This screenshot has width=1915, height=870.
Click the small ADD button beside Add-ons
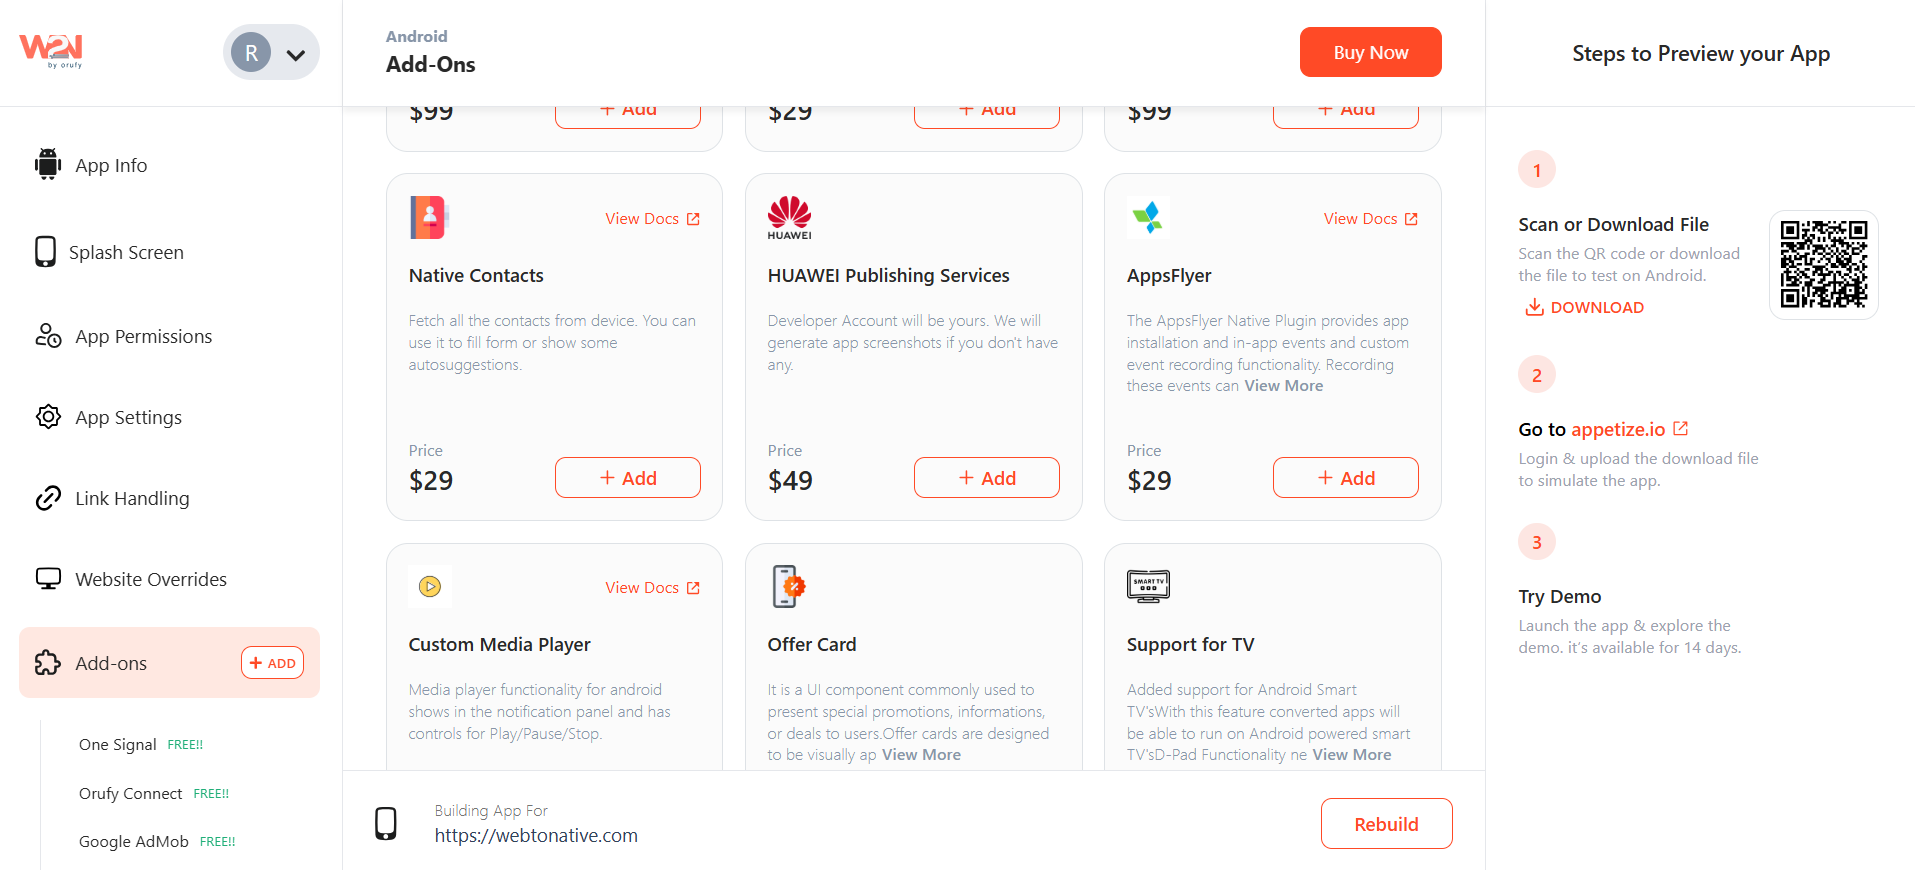(x=272, y=663)
